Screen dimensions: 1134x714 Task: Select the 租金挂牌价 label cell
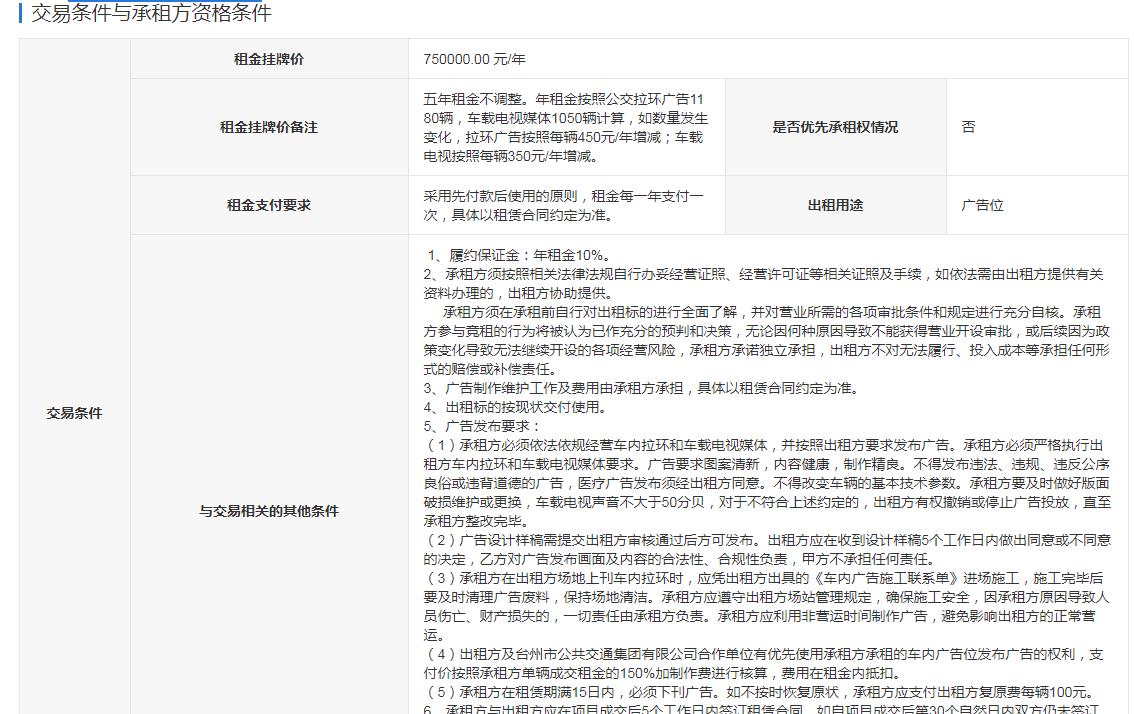[x=268, y=59]
